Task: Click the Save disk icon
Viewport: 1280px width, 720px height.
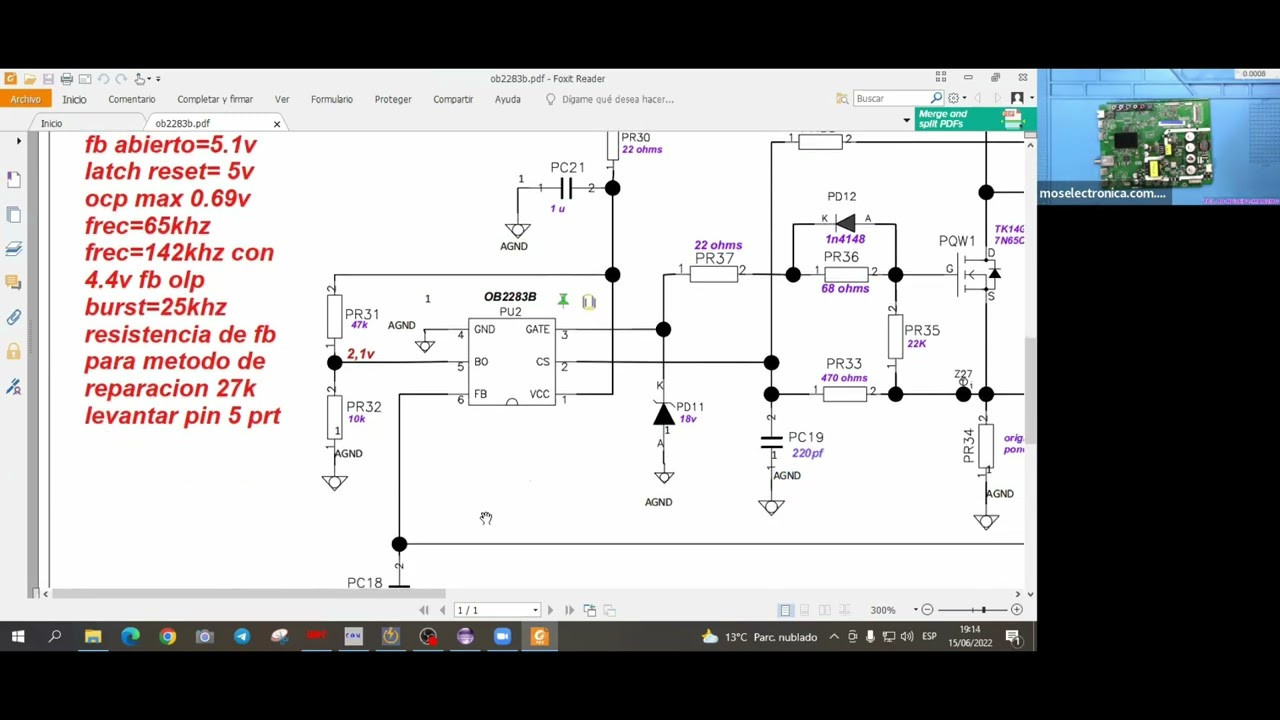Action: (x=48, y=79)
